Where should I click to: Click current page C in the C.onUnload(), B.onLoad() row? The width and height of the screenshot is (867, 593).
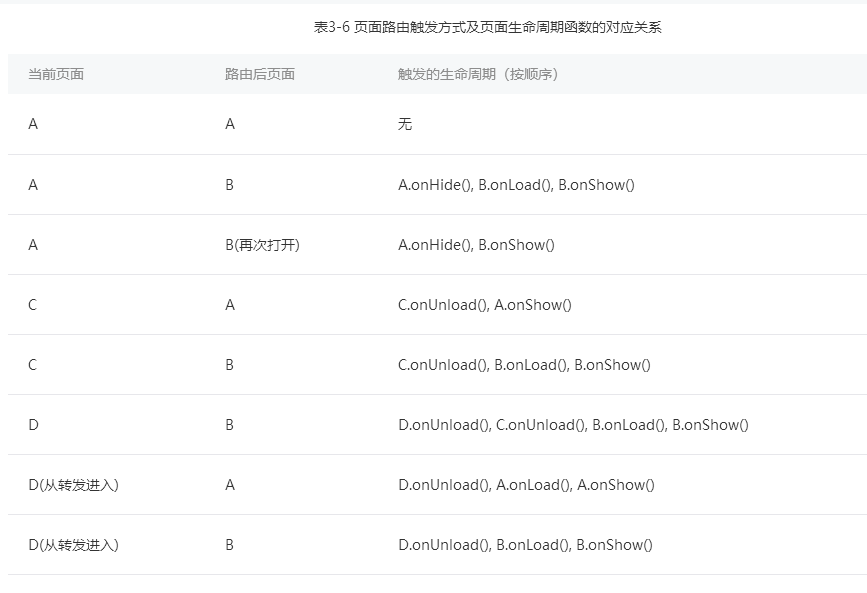pyautogui.click(x=33, y=365)
